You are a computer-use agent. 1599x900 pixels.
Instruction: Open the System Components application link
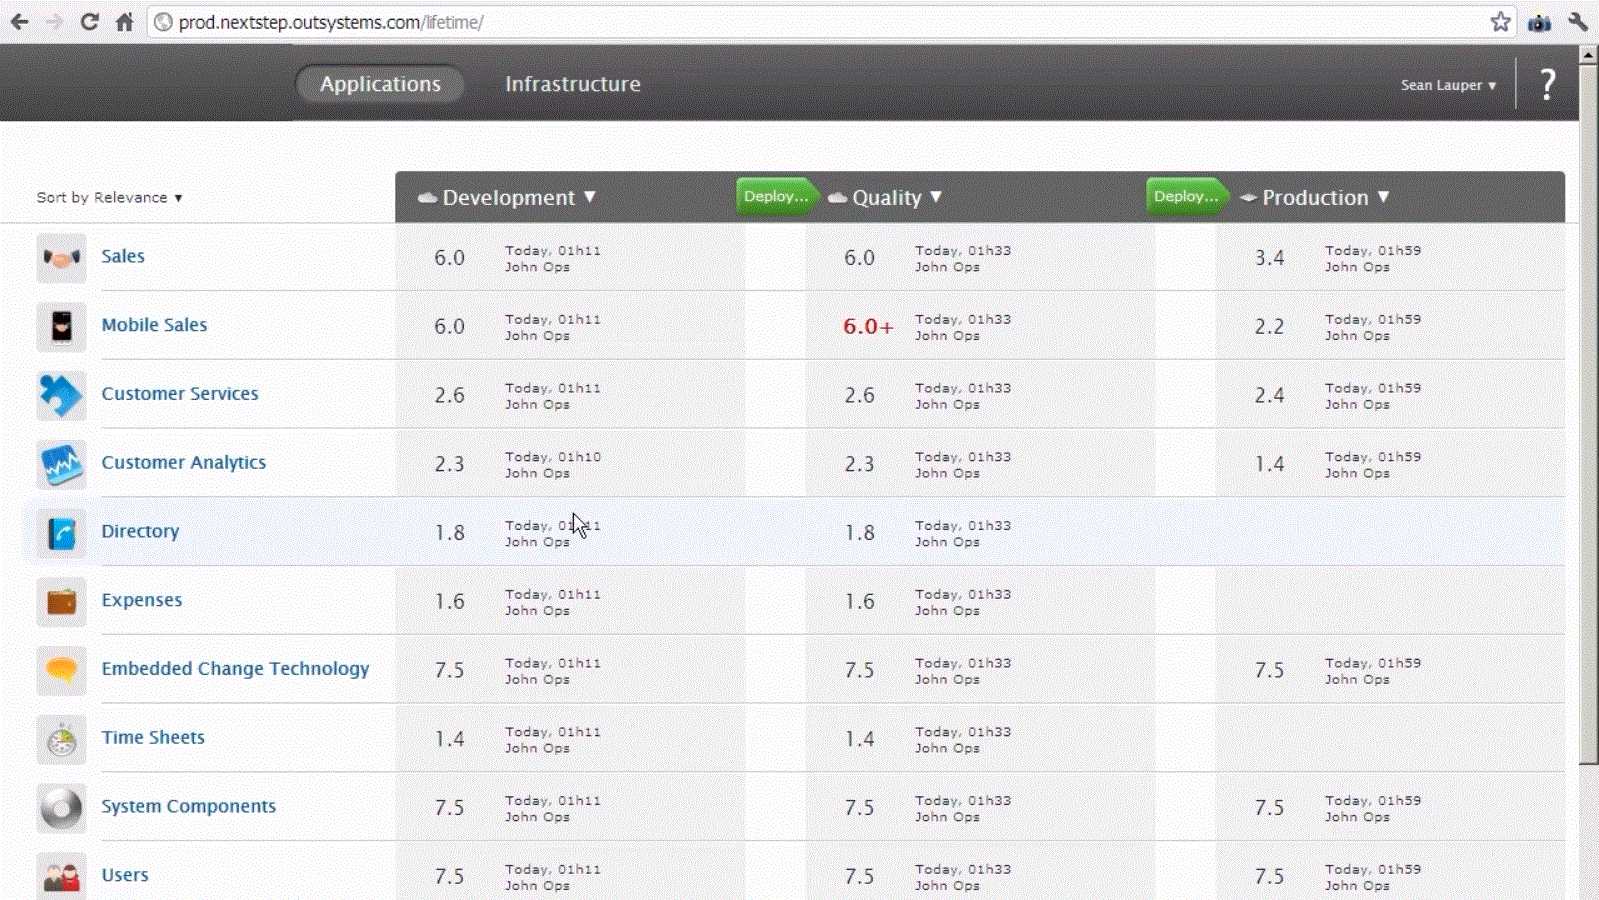point(188,806)
